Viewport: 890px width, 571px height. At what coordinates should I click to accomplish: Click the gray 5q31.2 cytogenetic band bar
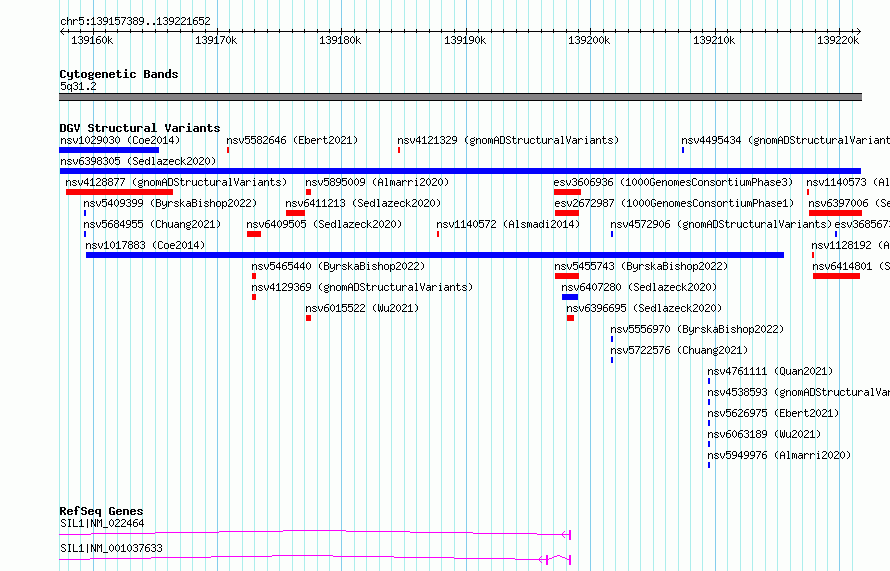pyautogui.click(x=460, y=97)
